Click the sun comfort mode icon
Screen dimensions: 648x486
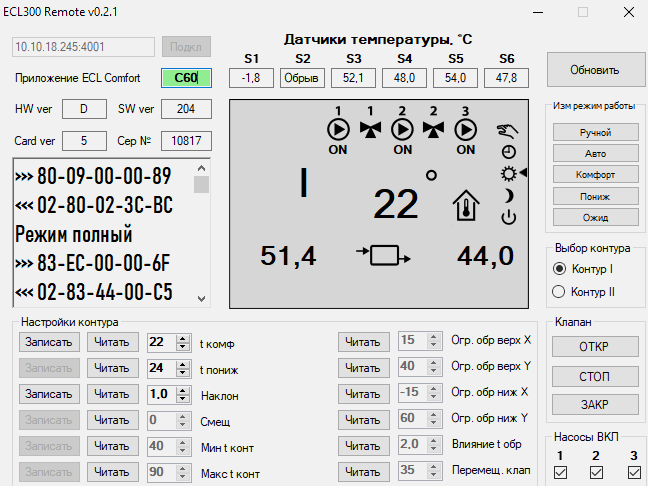pos(508,173)
